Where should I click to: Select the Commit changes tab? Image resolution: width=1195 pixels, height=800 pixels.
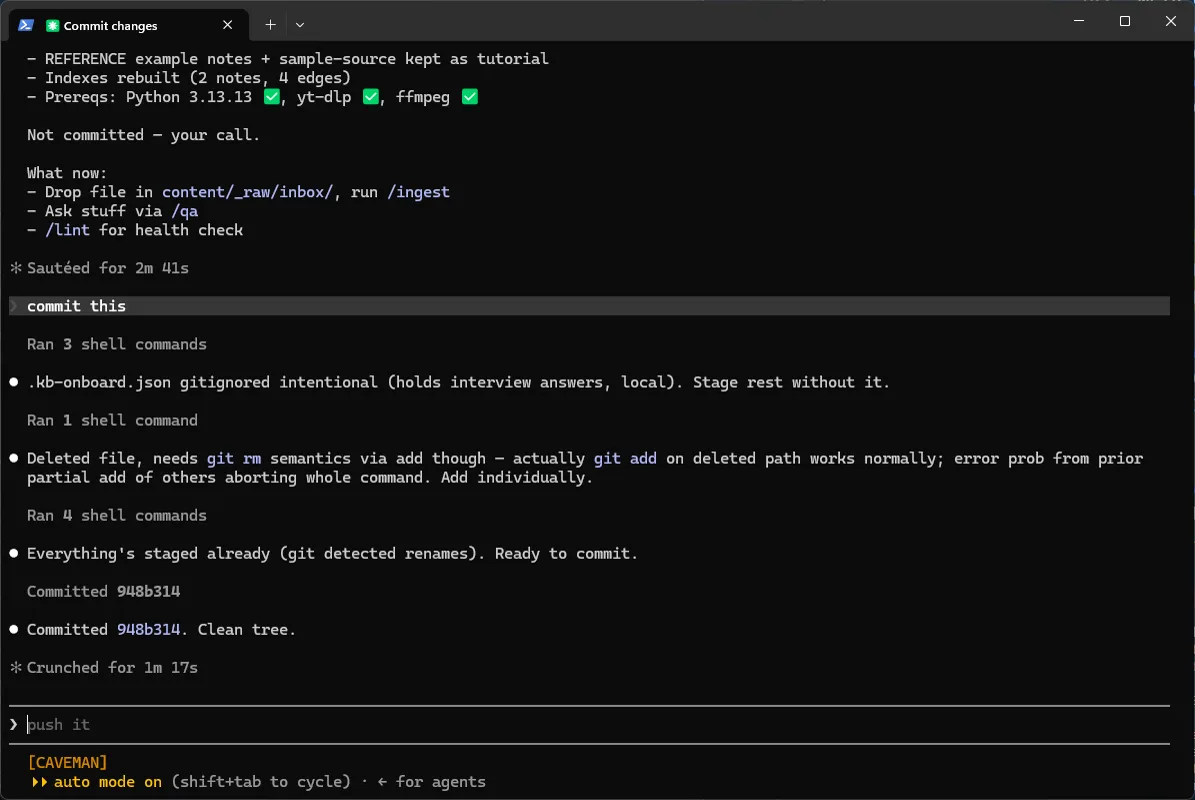pos(129,25)
